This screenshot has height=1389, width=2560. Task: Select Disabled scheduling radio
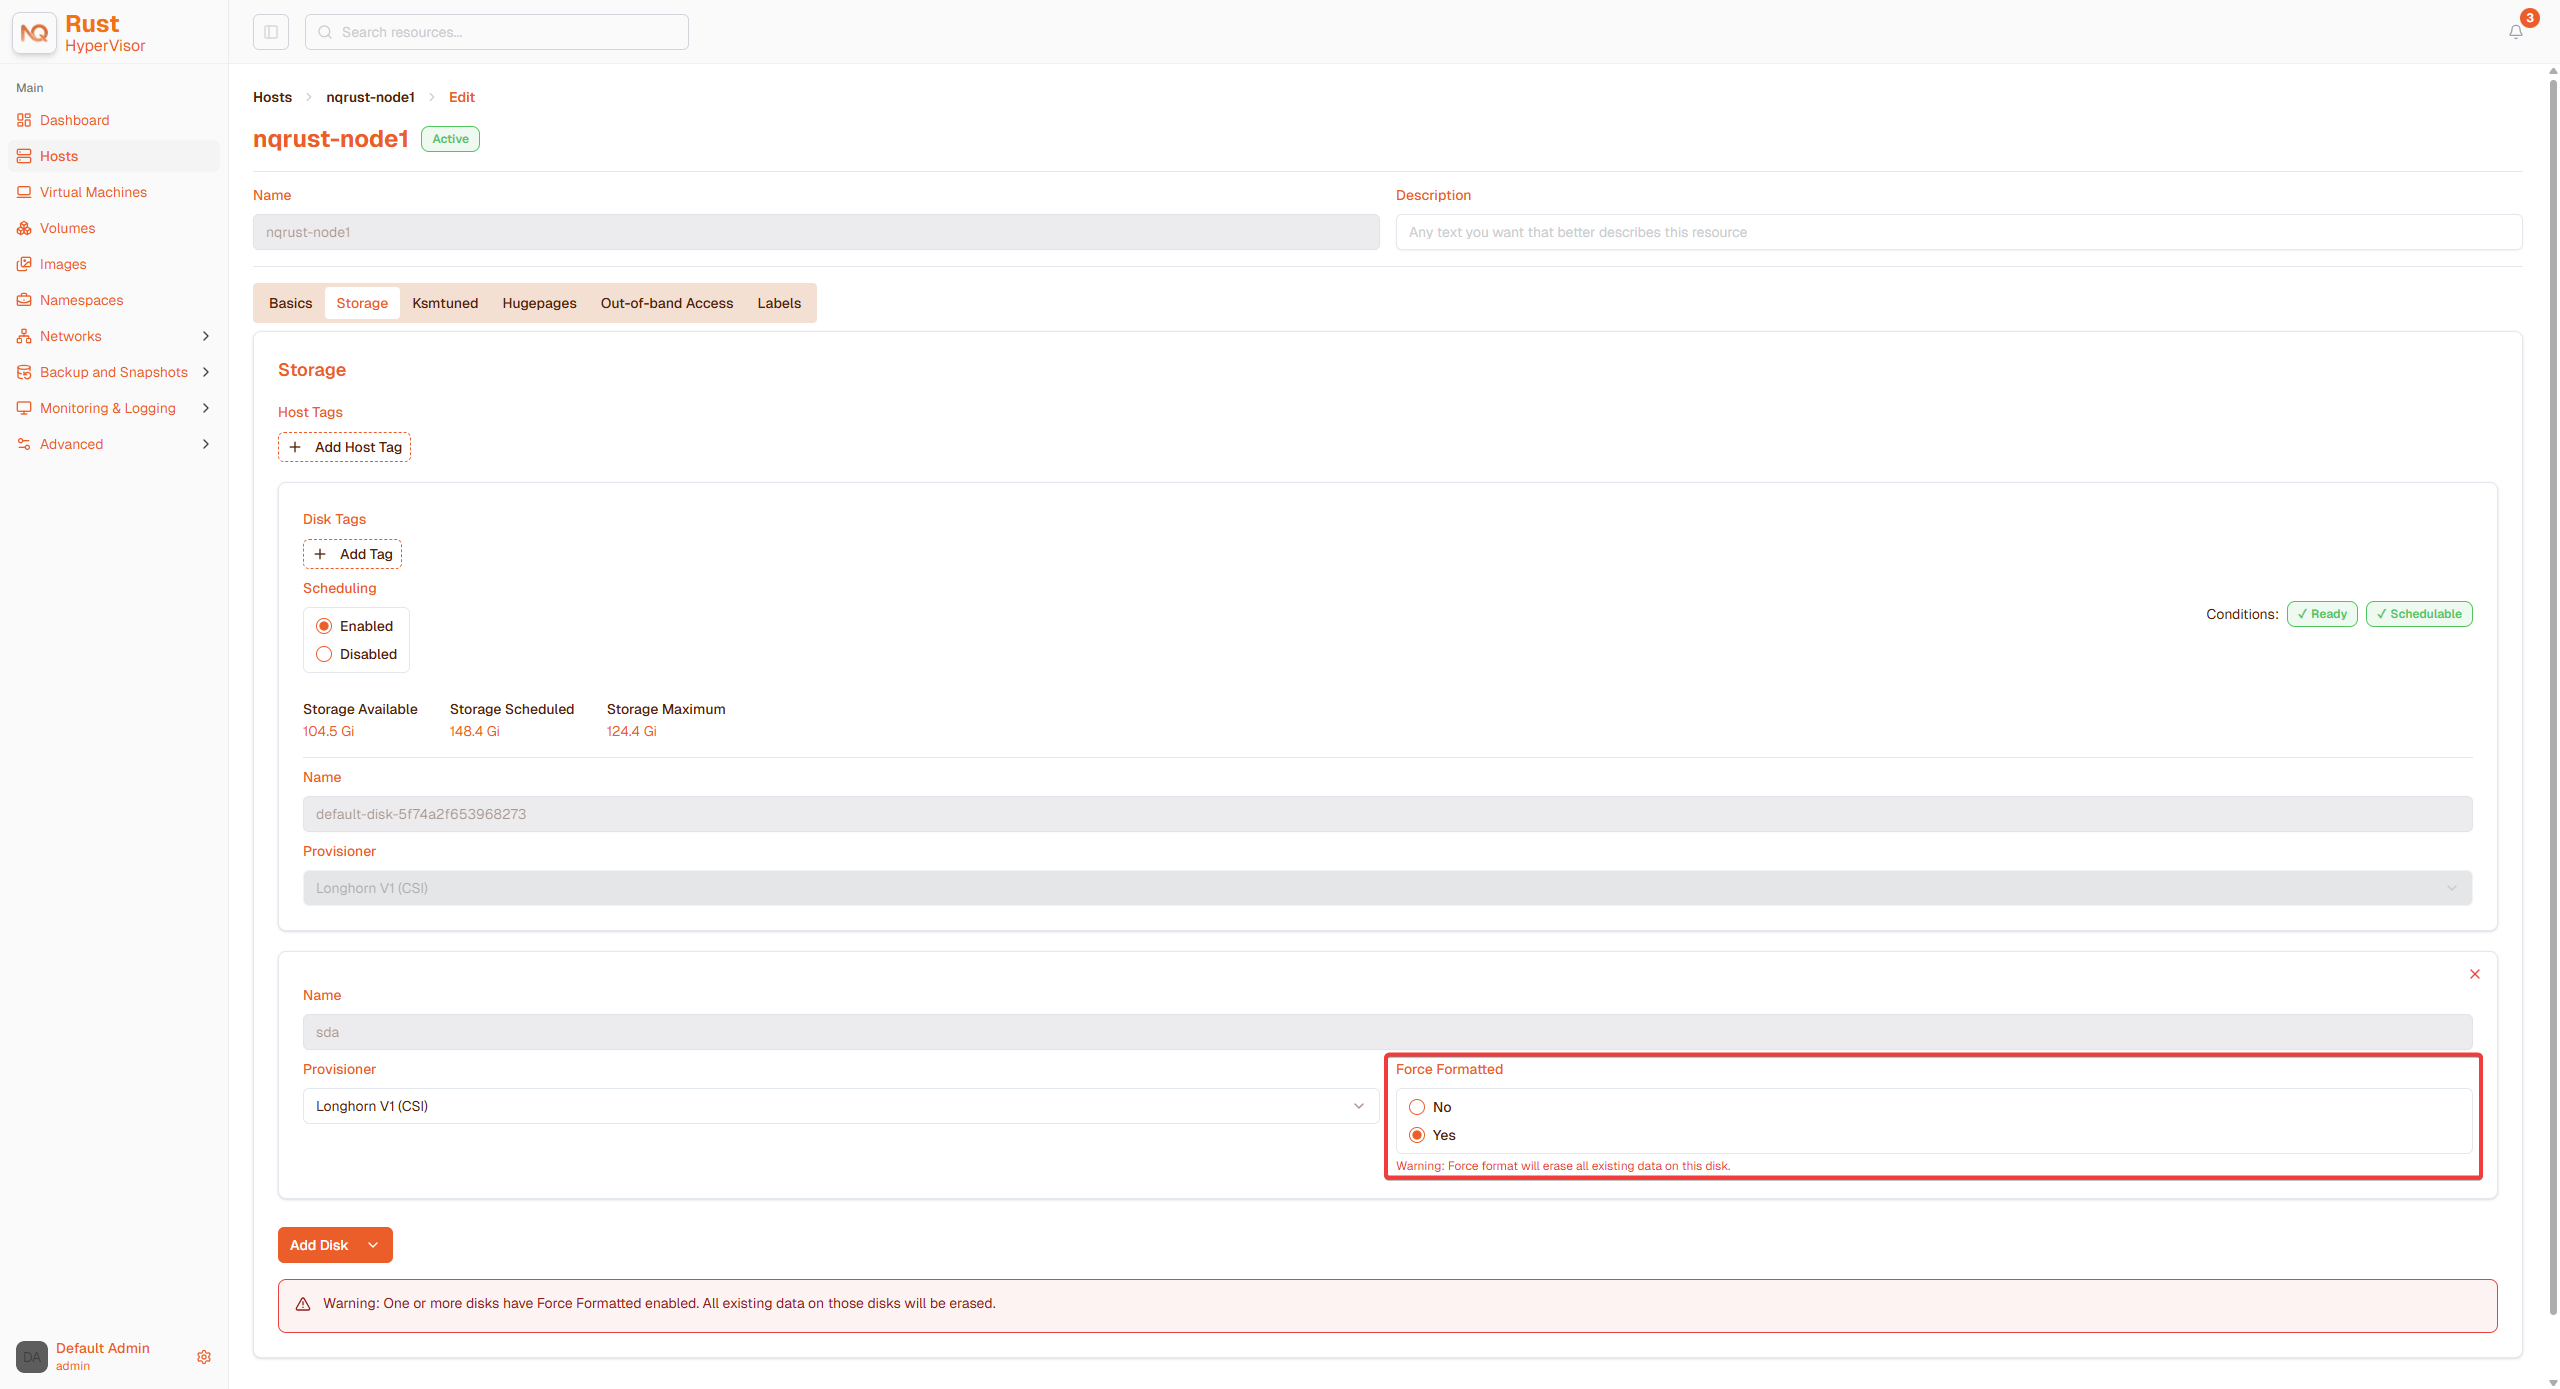tap(324, 654)
